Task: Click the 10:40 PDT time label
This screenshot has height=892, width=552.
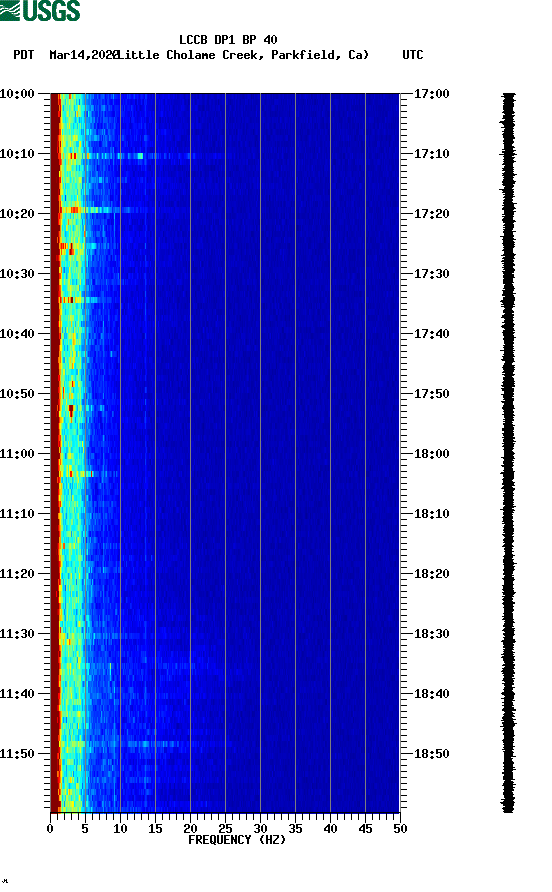Action: (17, 334)
